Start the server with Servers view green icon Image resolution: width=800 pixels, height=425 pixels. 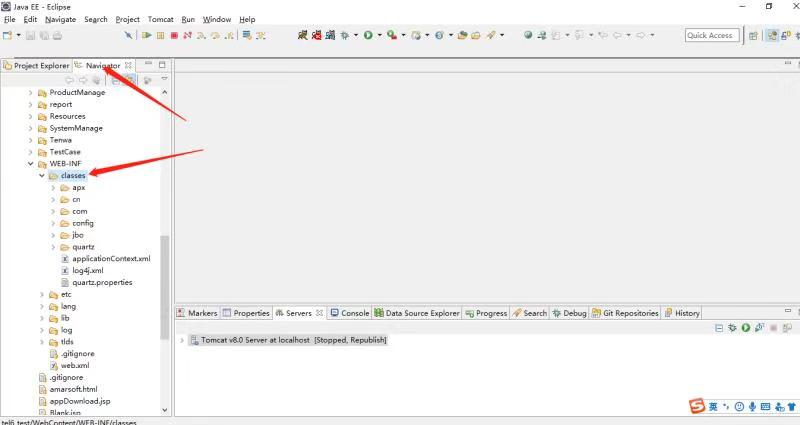746,328
